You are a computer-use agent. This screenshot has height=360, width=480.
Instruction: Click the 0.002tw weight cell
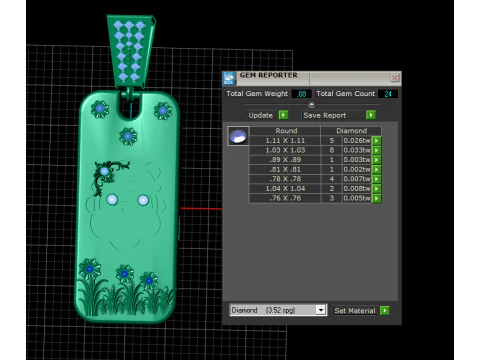(x=357, y=170)
